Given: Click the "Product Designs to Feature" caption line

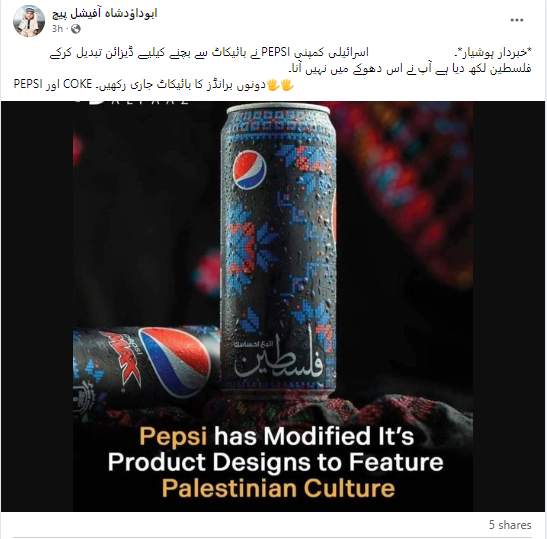Looking at the screenshot, I should point(276,462).
